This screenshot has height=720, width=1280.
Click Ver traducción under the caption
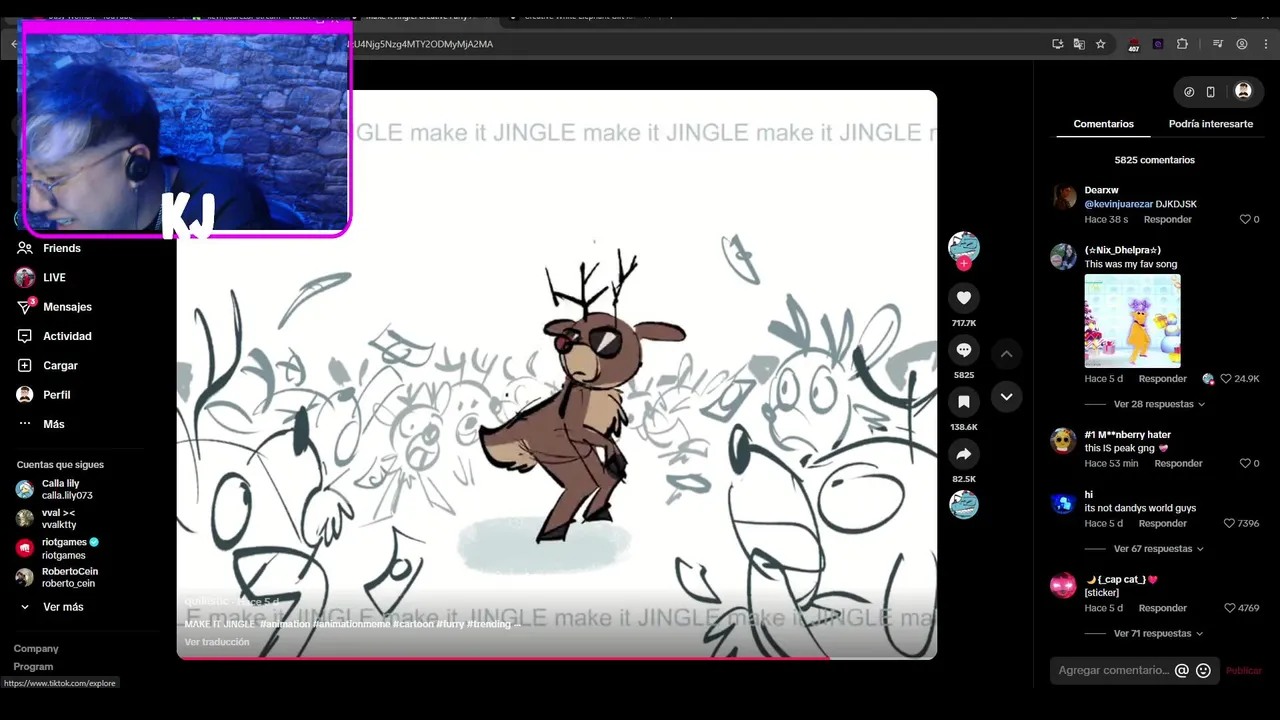(217, 642)
